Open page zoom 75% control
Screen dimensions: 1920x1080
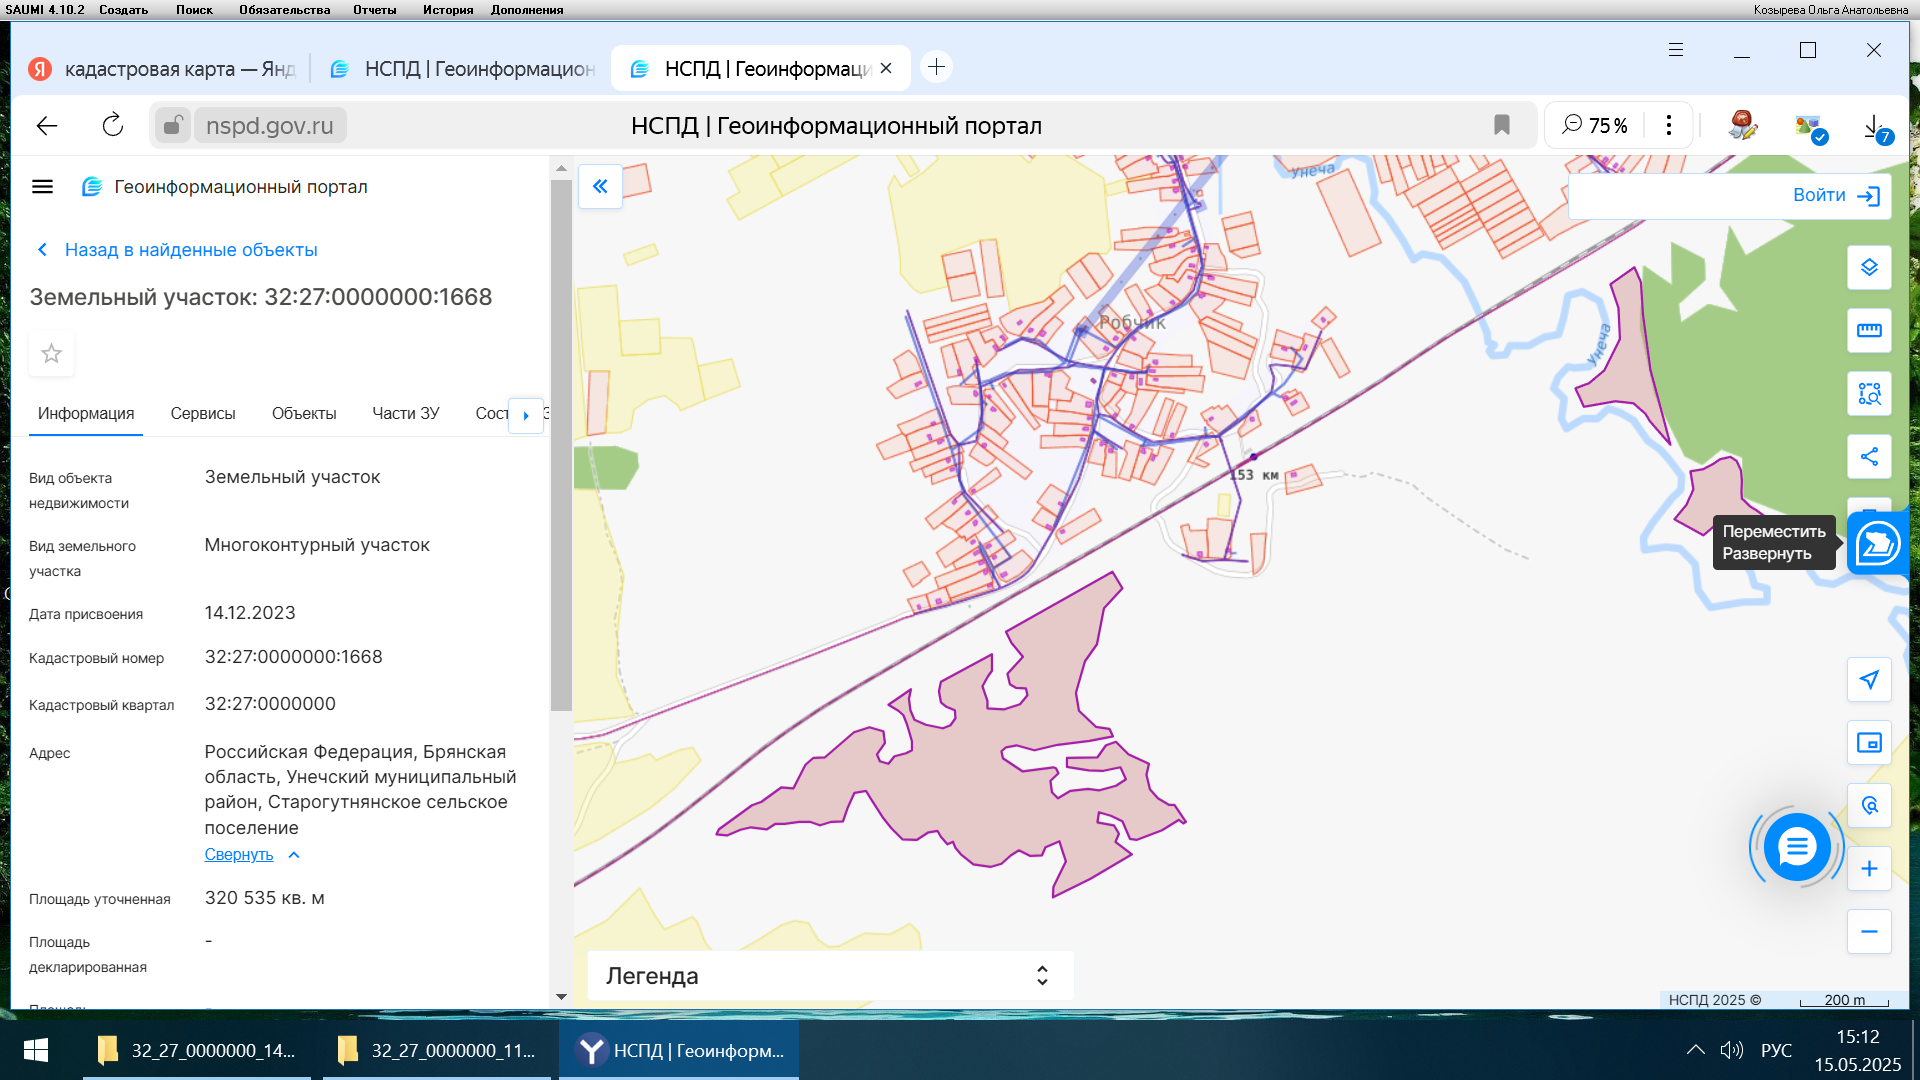(1596, 125)
